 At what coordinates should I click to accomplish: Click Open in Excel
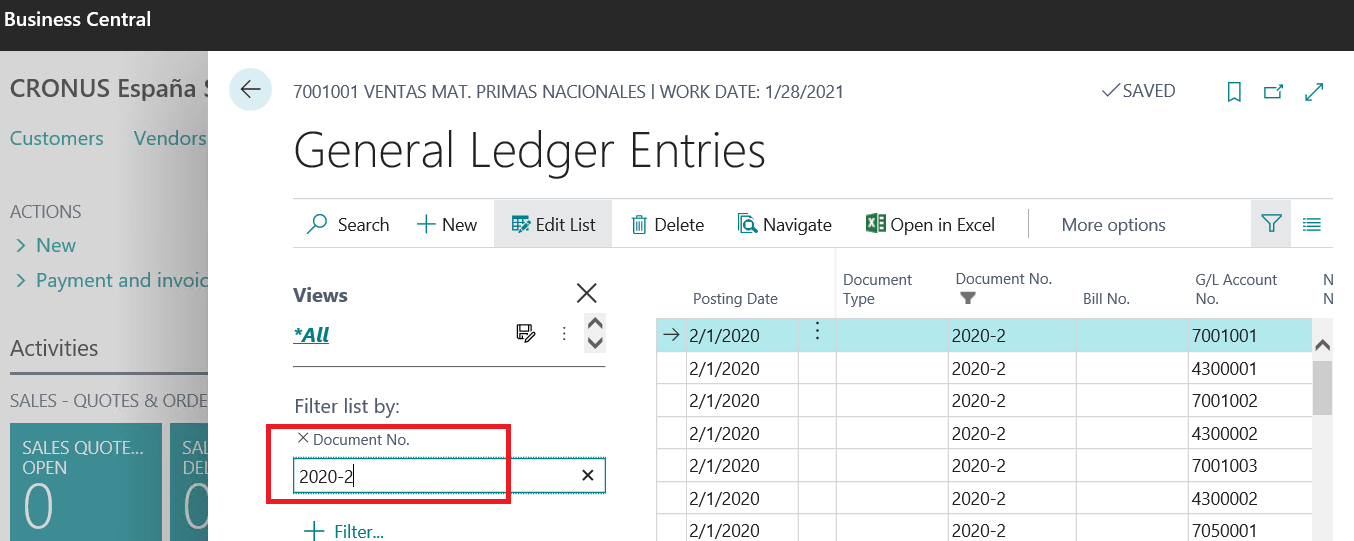930,225
